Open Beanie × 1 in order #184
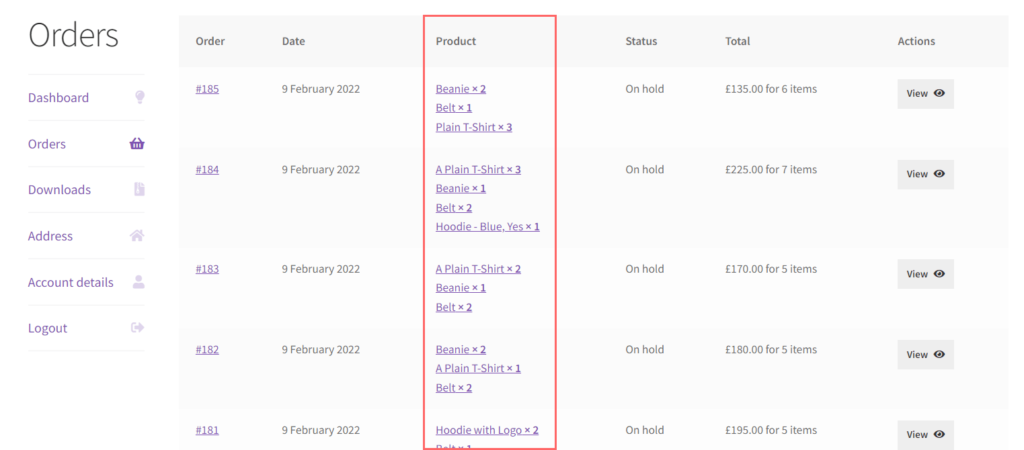Viewport: 1024px width, 450px height. [460, 189]
